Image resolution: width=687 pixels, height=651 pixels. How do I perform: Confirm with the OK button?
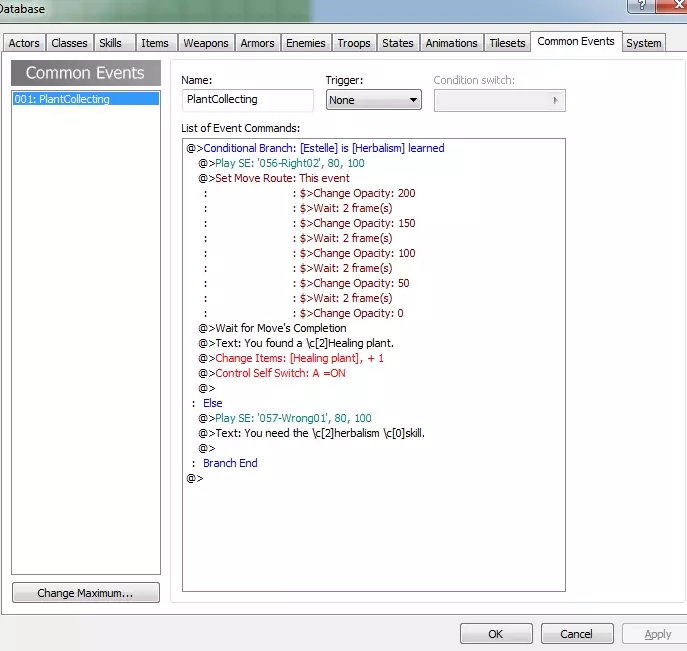[x=496, y=634]
